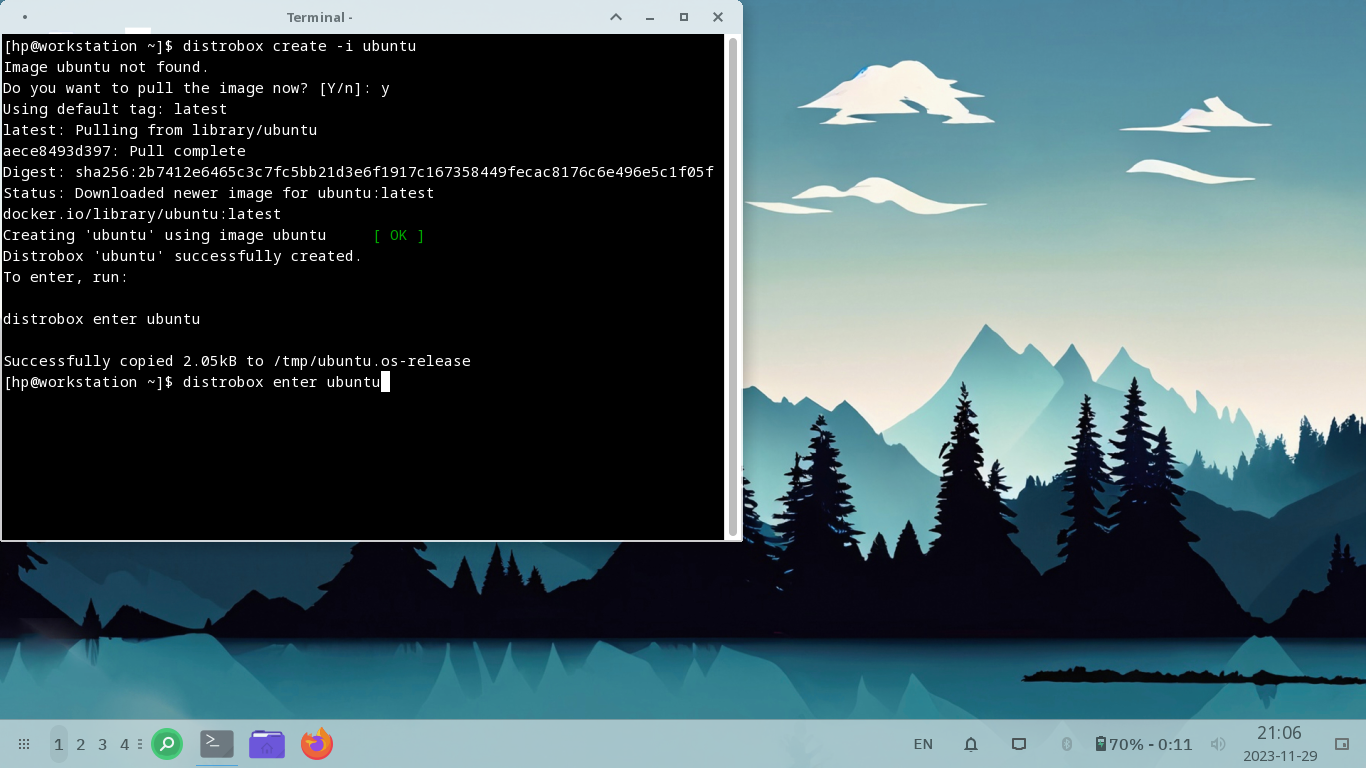The height and width of the screenshot is (768, 1366).
Task: Close the Terminal window
Action: (718, 17)
